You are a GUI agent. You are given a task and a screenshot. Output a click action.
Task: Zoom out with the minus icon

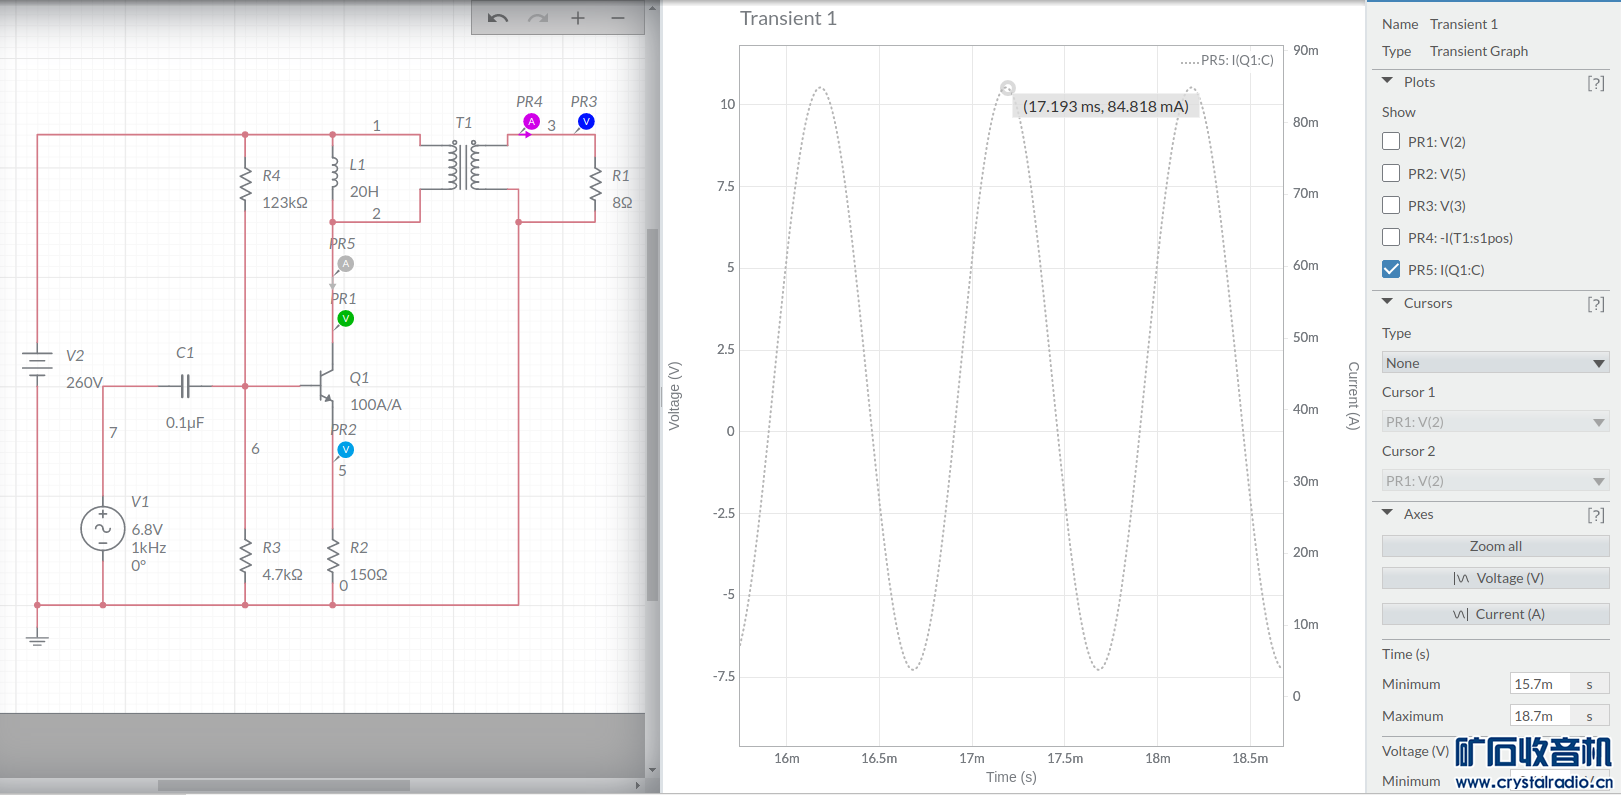pos(618,18)
